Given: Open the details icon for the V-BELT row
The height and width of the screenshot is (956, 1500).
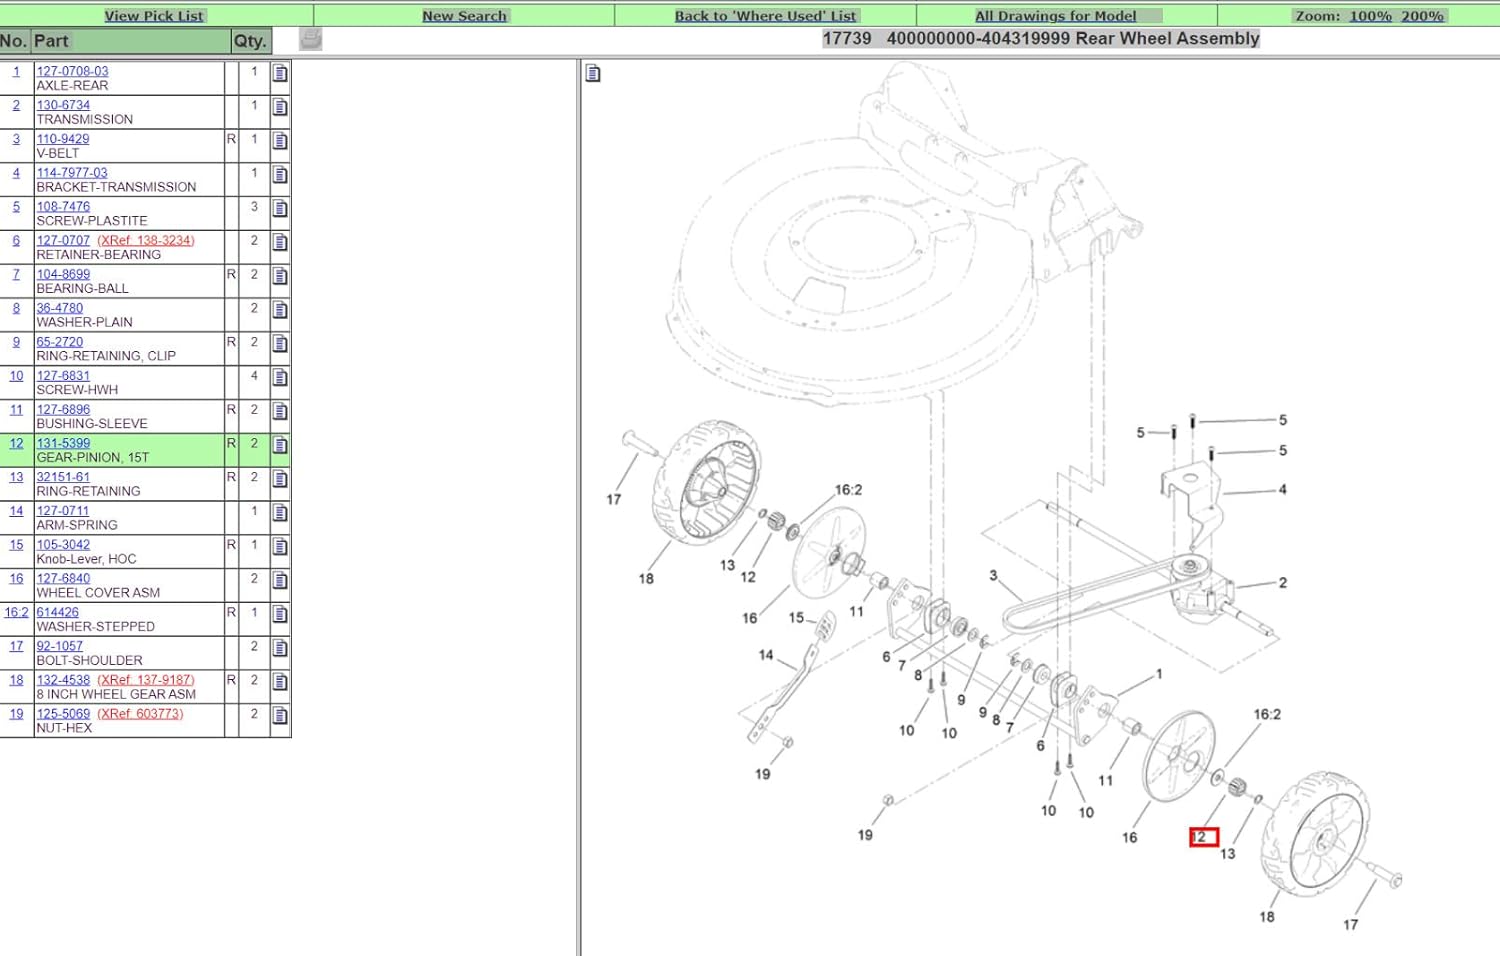Looking at the screenshot, I should tap(281, 141).
